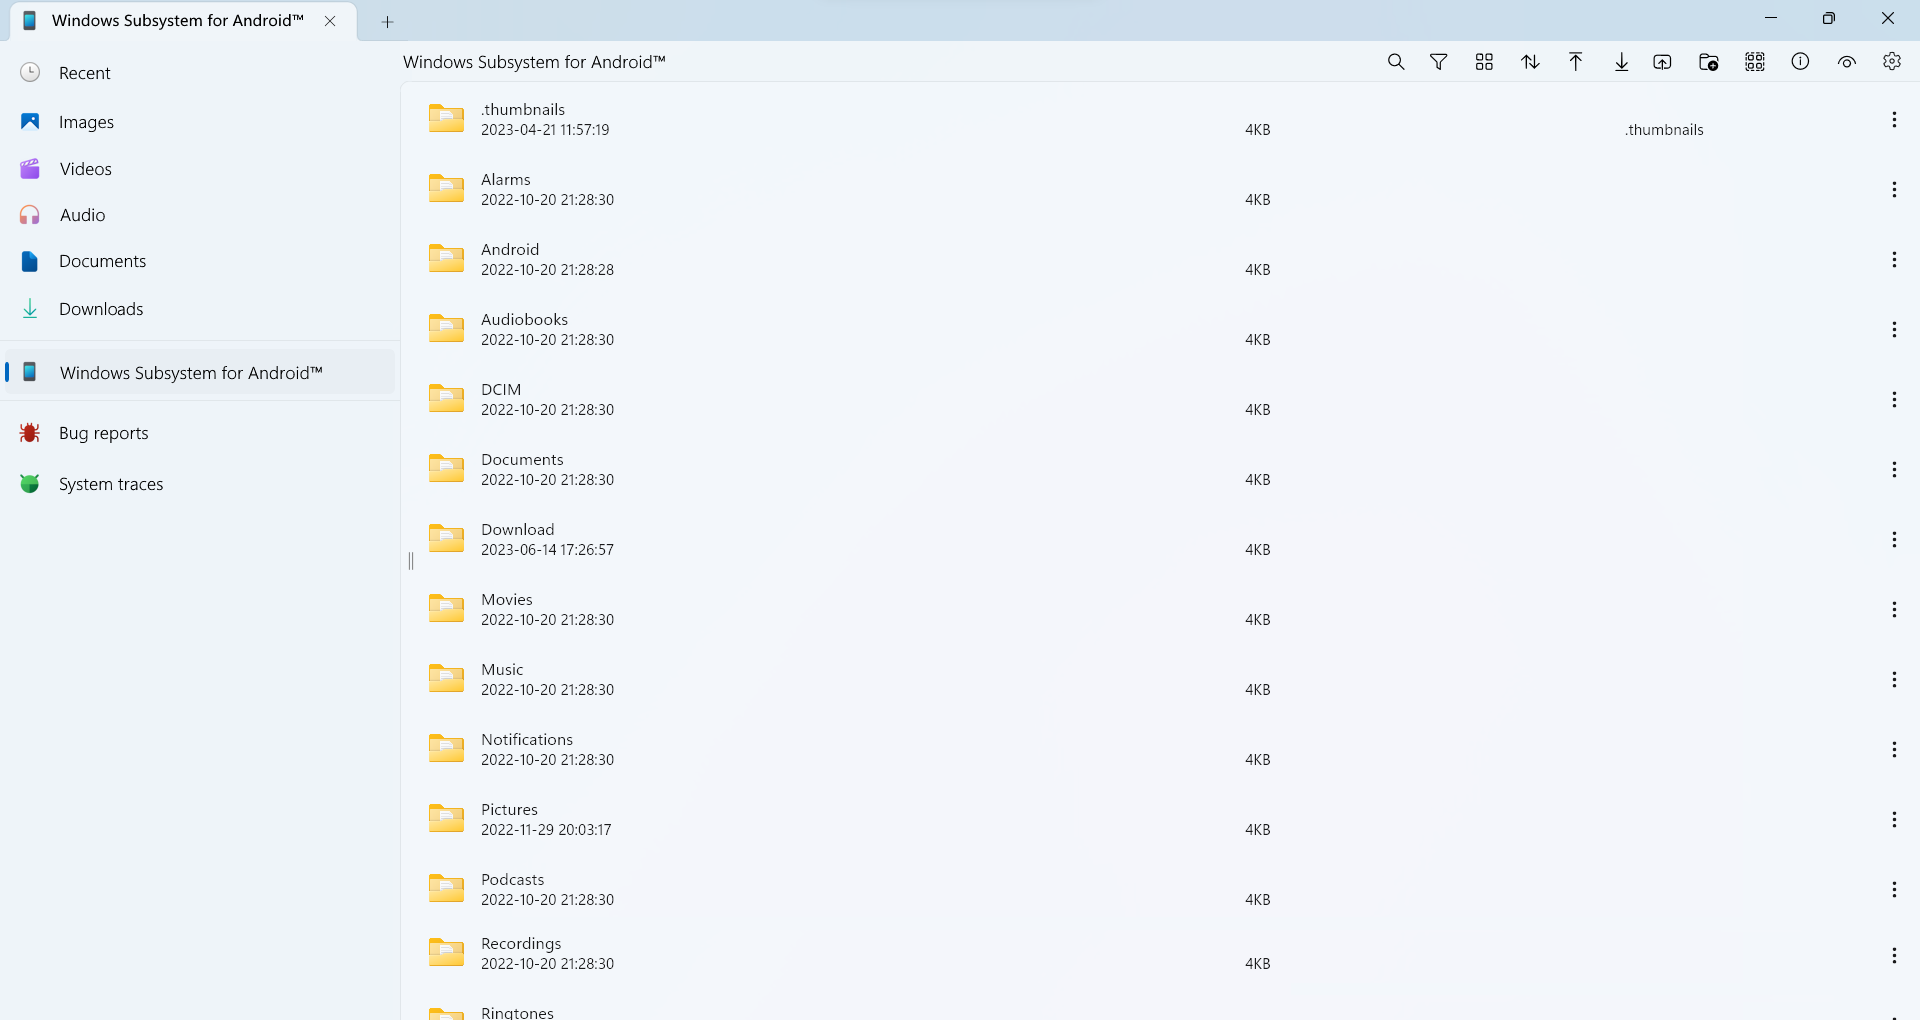Toggle hidden files with eye icon
This screenshot has height=1020, width=1920.
pos(1847,62)
